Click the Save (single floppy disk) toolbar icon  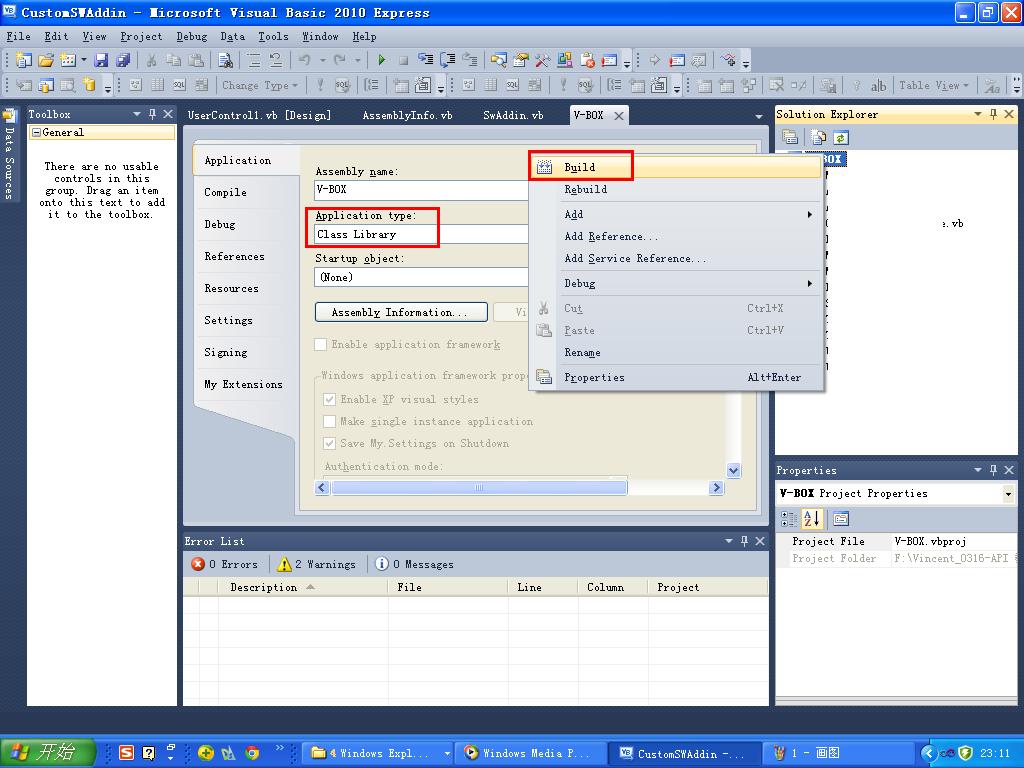[x=101, y=61]
